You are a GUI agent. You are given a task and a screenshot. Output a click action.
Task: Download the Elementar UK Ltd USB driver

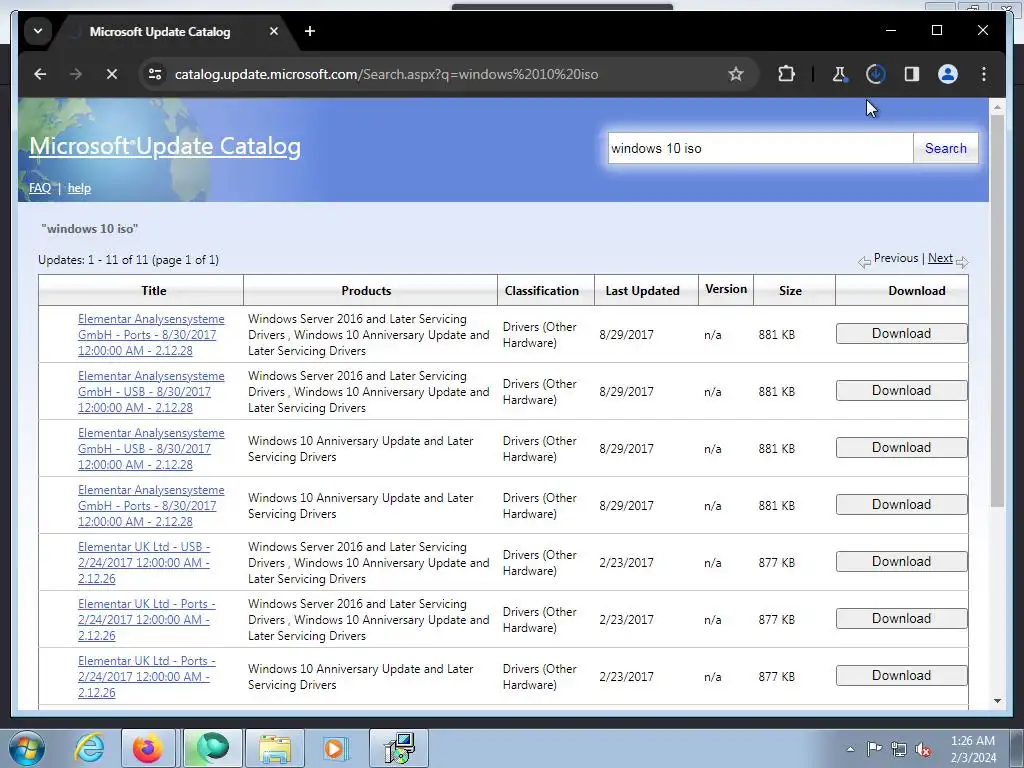[901, 562]
